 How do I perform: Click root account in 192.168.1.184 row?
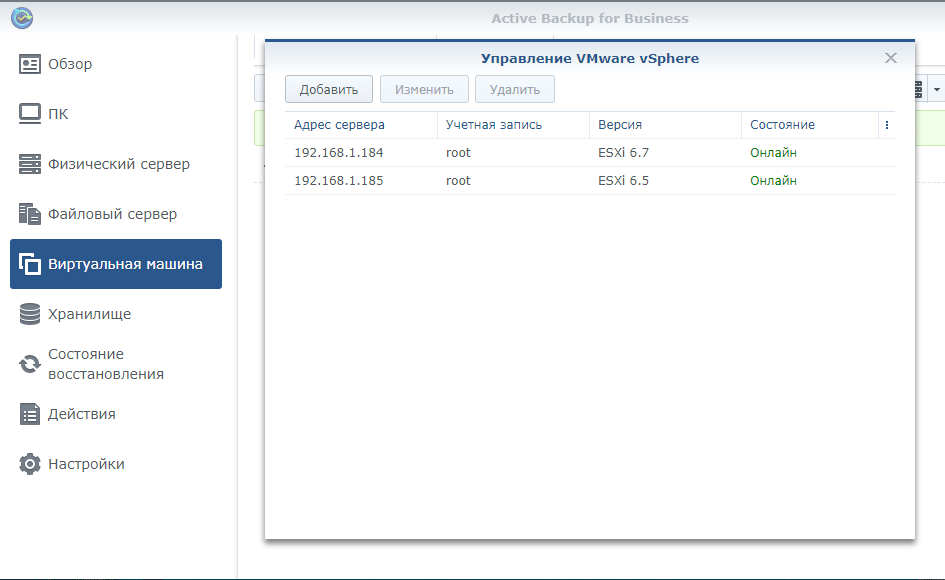coord(458,153)
